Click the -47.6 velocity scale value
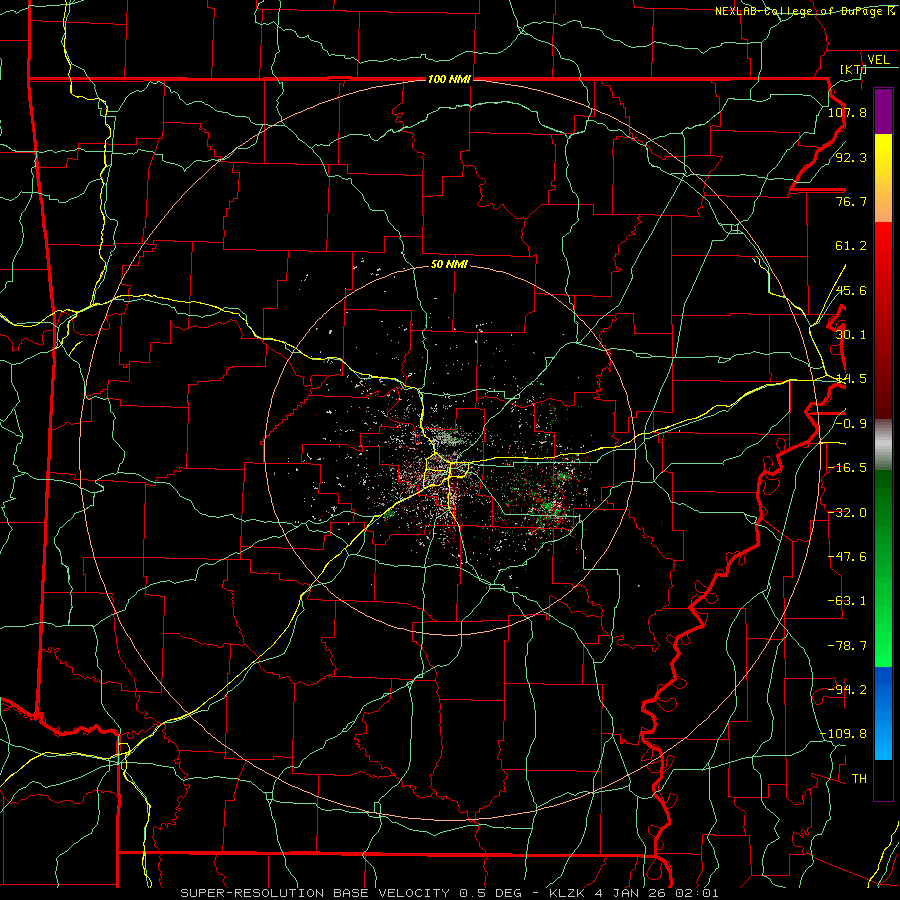Screen dimensions: 900x900 [x=847, y=557]
